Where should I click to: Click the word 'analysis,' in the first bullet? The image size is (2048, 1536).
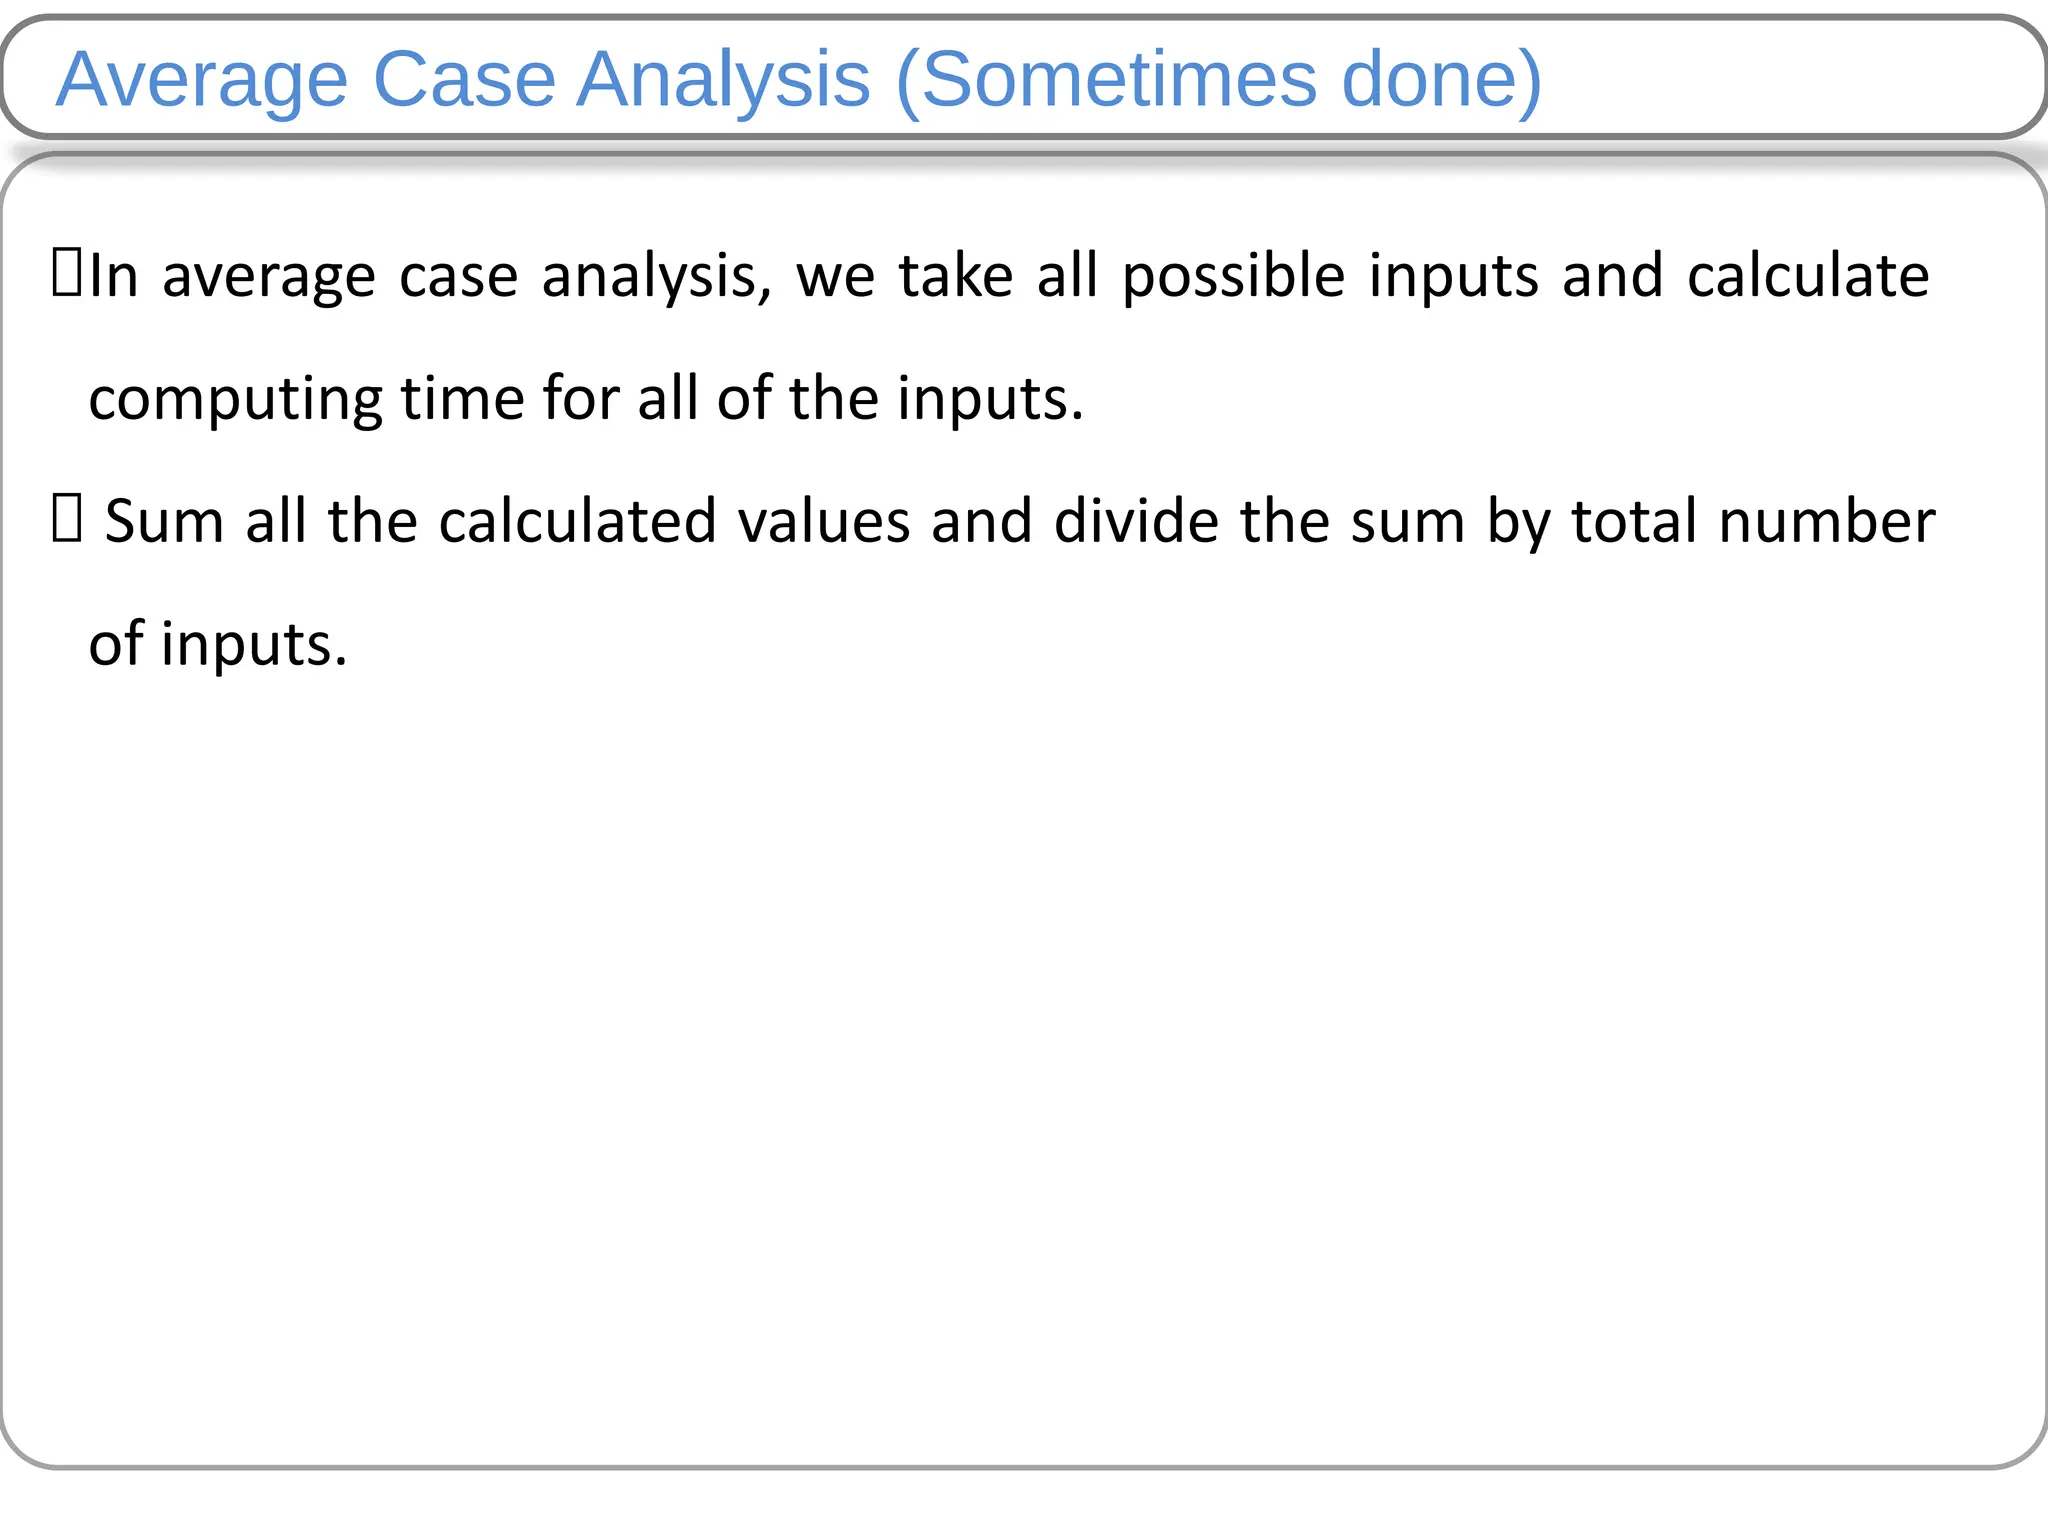tap(657, 277)
